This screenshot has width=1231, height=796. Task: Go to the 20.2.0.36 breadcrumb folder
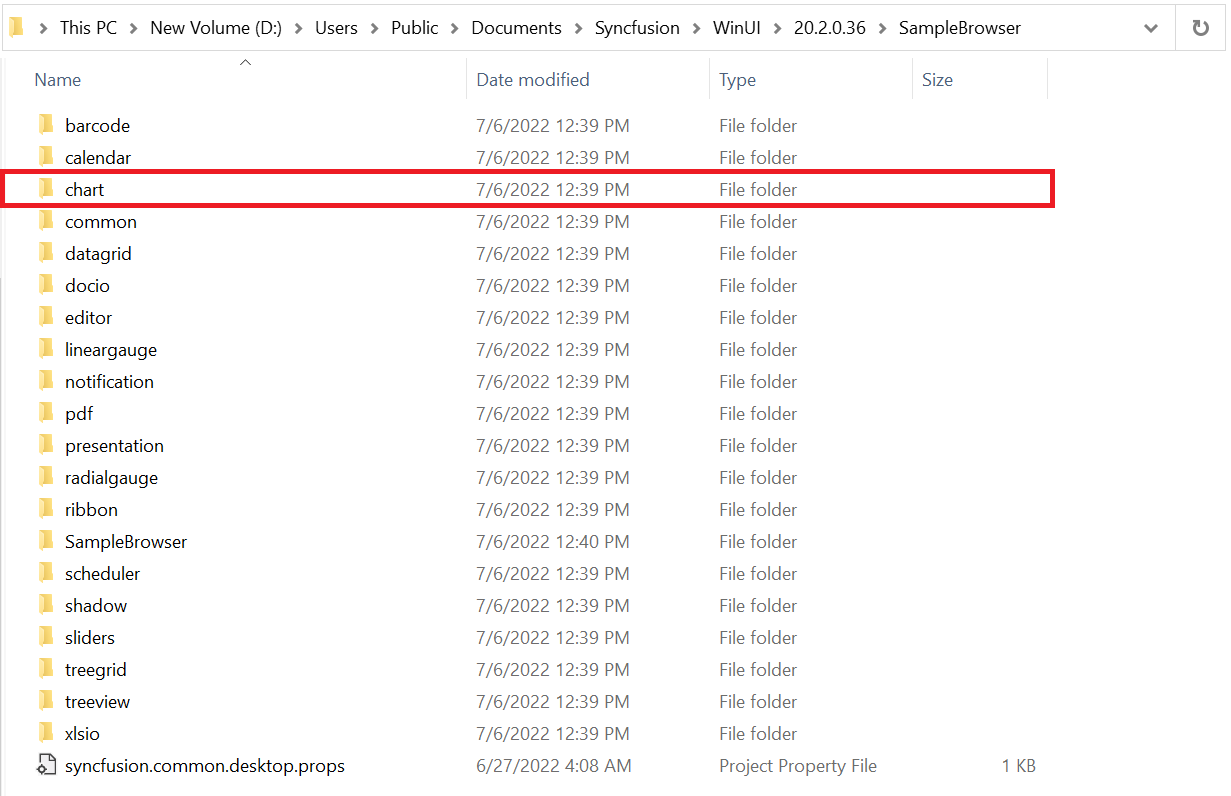(x=829, y=28)
